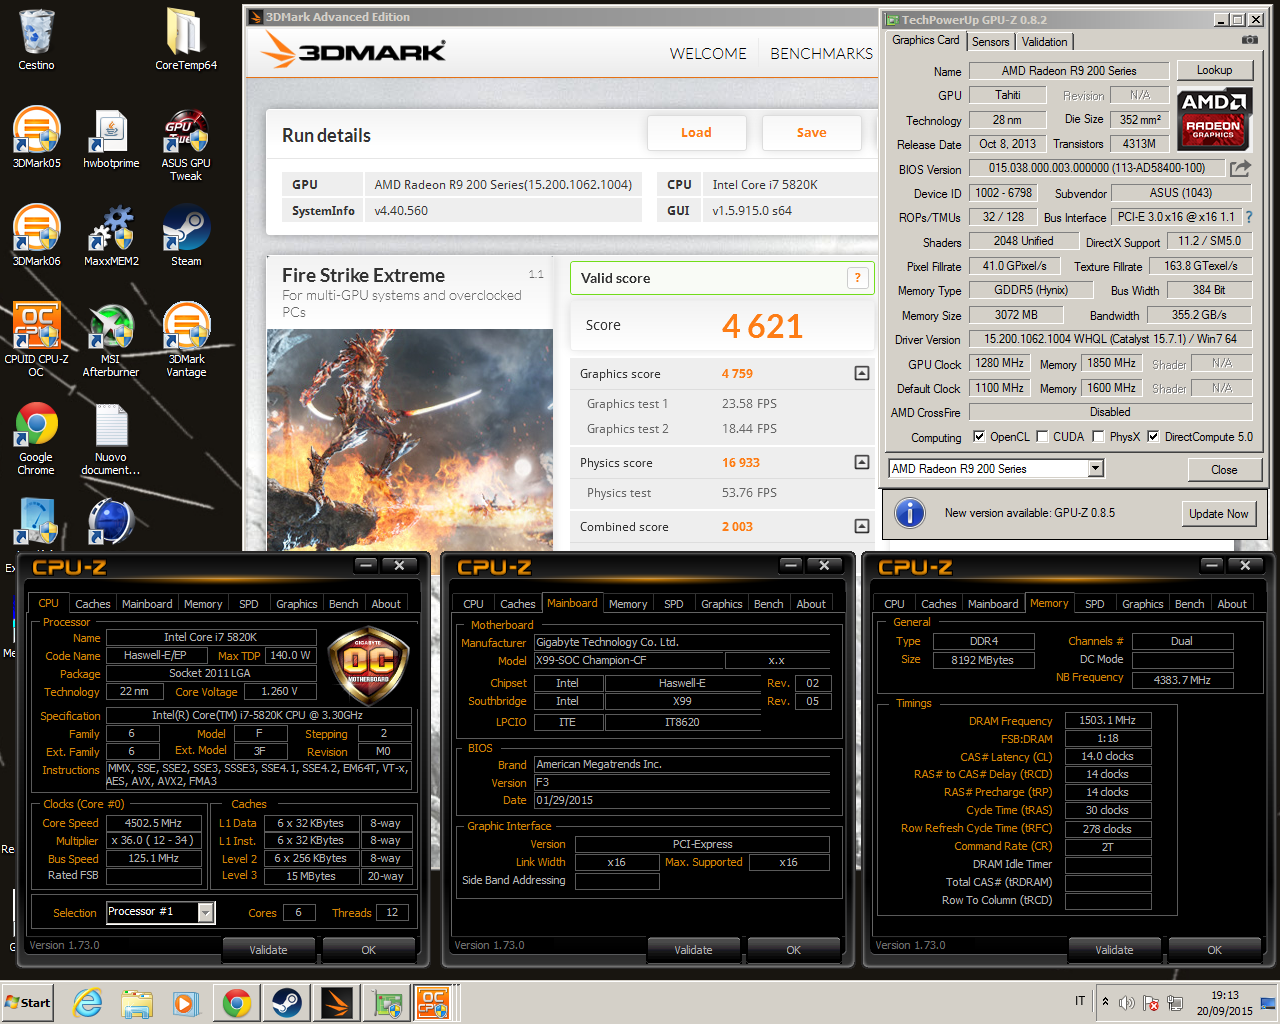Click the Load button in Run details
Screen dimensions: 1280x1024
696,133
